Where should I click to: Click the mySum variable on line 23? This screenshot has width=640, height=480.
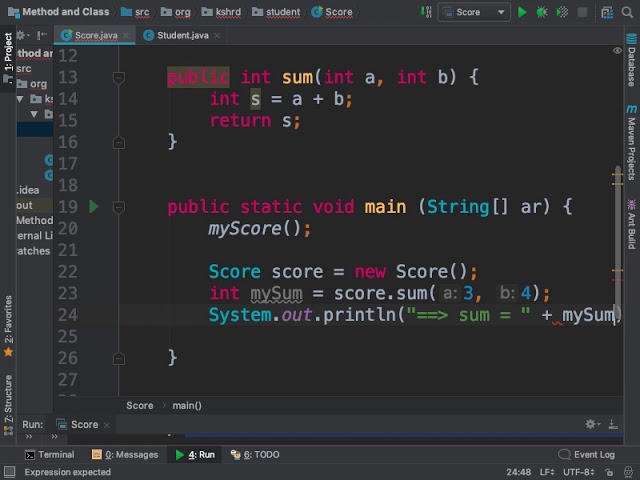click(x=276, y=293)
